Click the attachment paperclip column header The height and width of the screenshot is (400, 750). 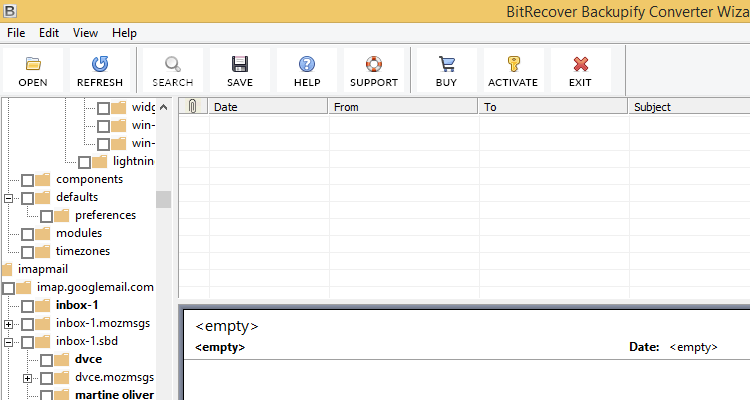click(193, 106)
